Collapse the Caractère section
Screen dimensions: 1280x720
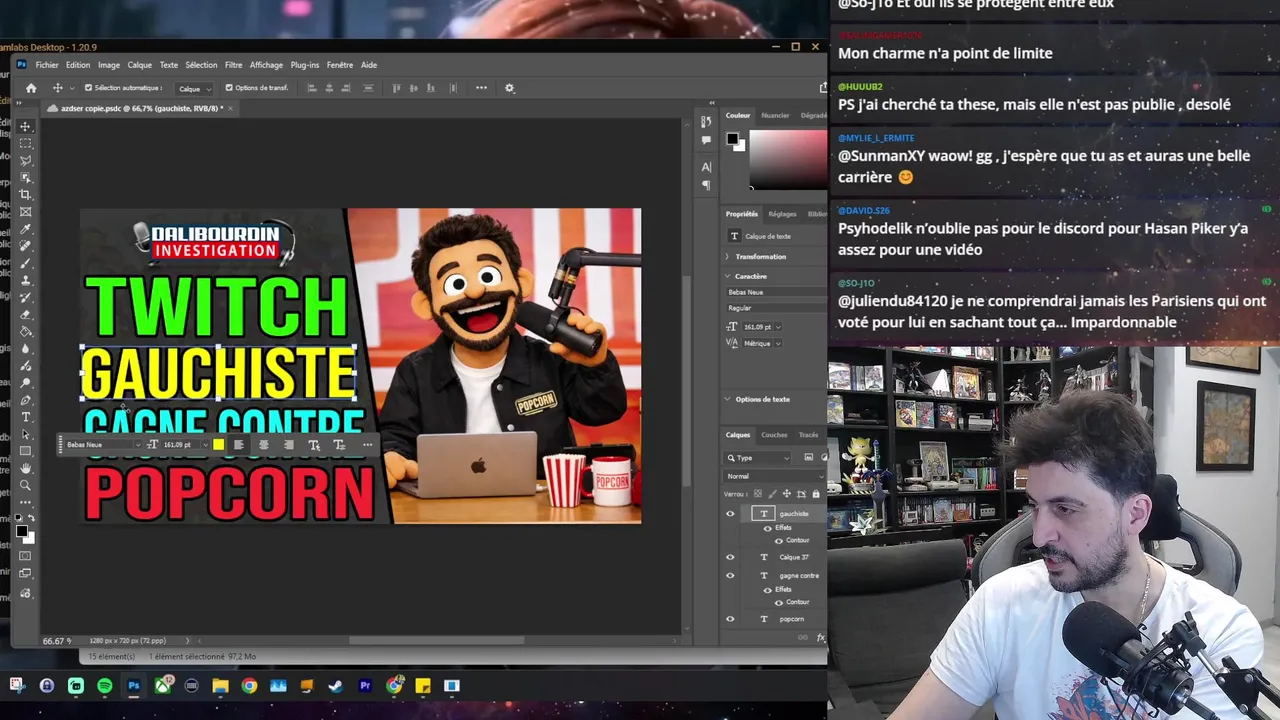pos(728,276)
